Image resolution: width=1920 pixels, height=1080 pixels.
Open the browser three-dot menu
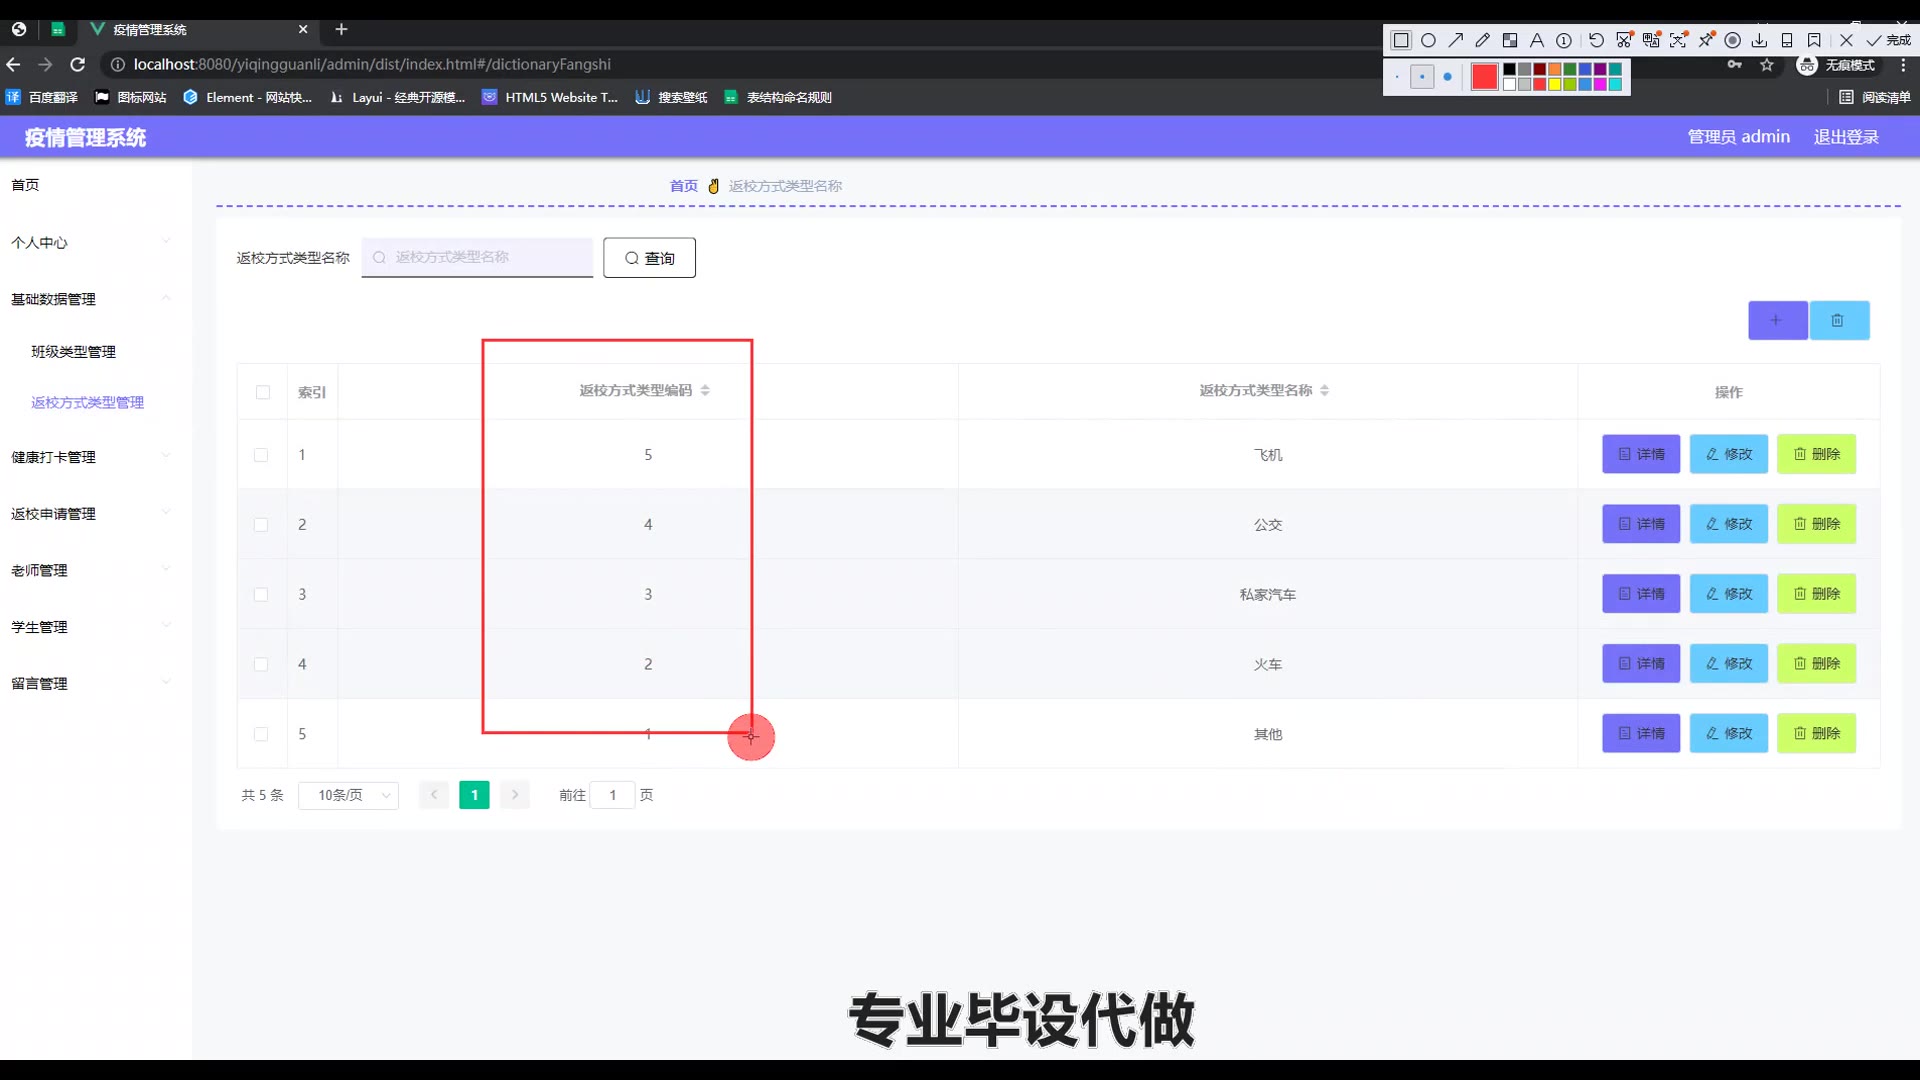1903,65
